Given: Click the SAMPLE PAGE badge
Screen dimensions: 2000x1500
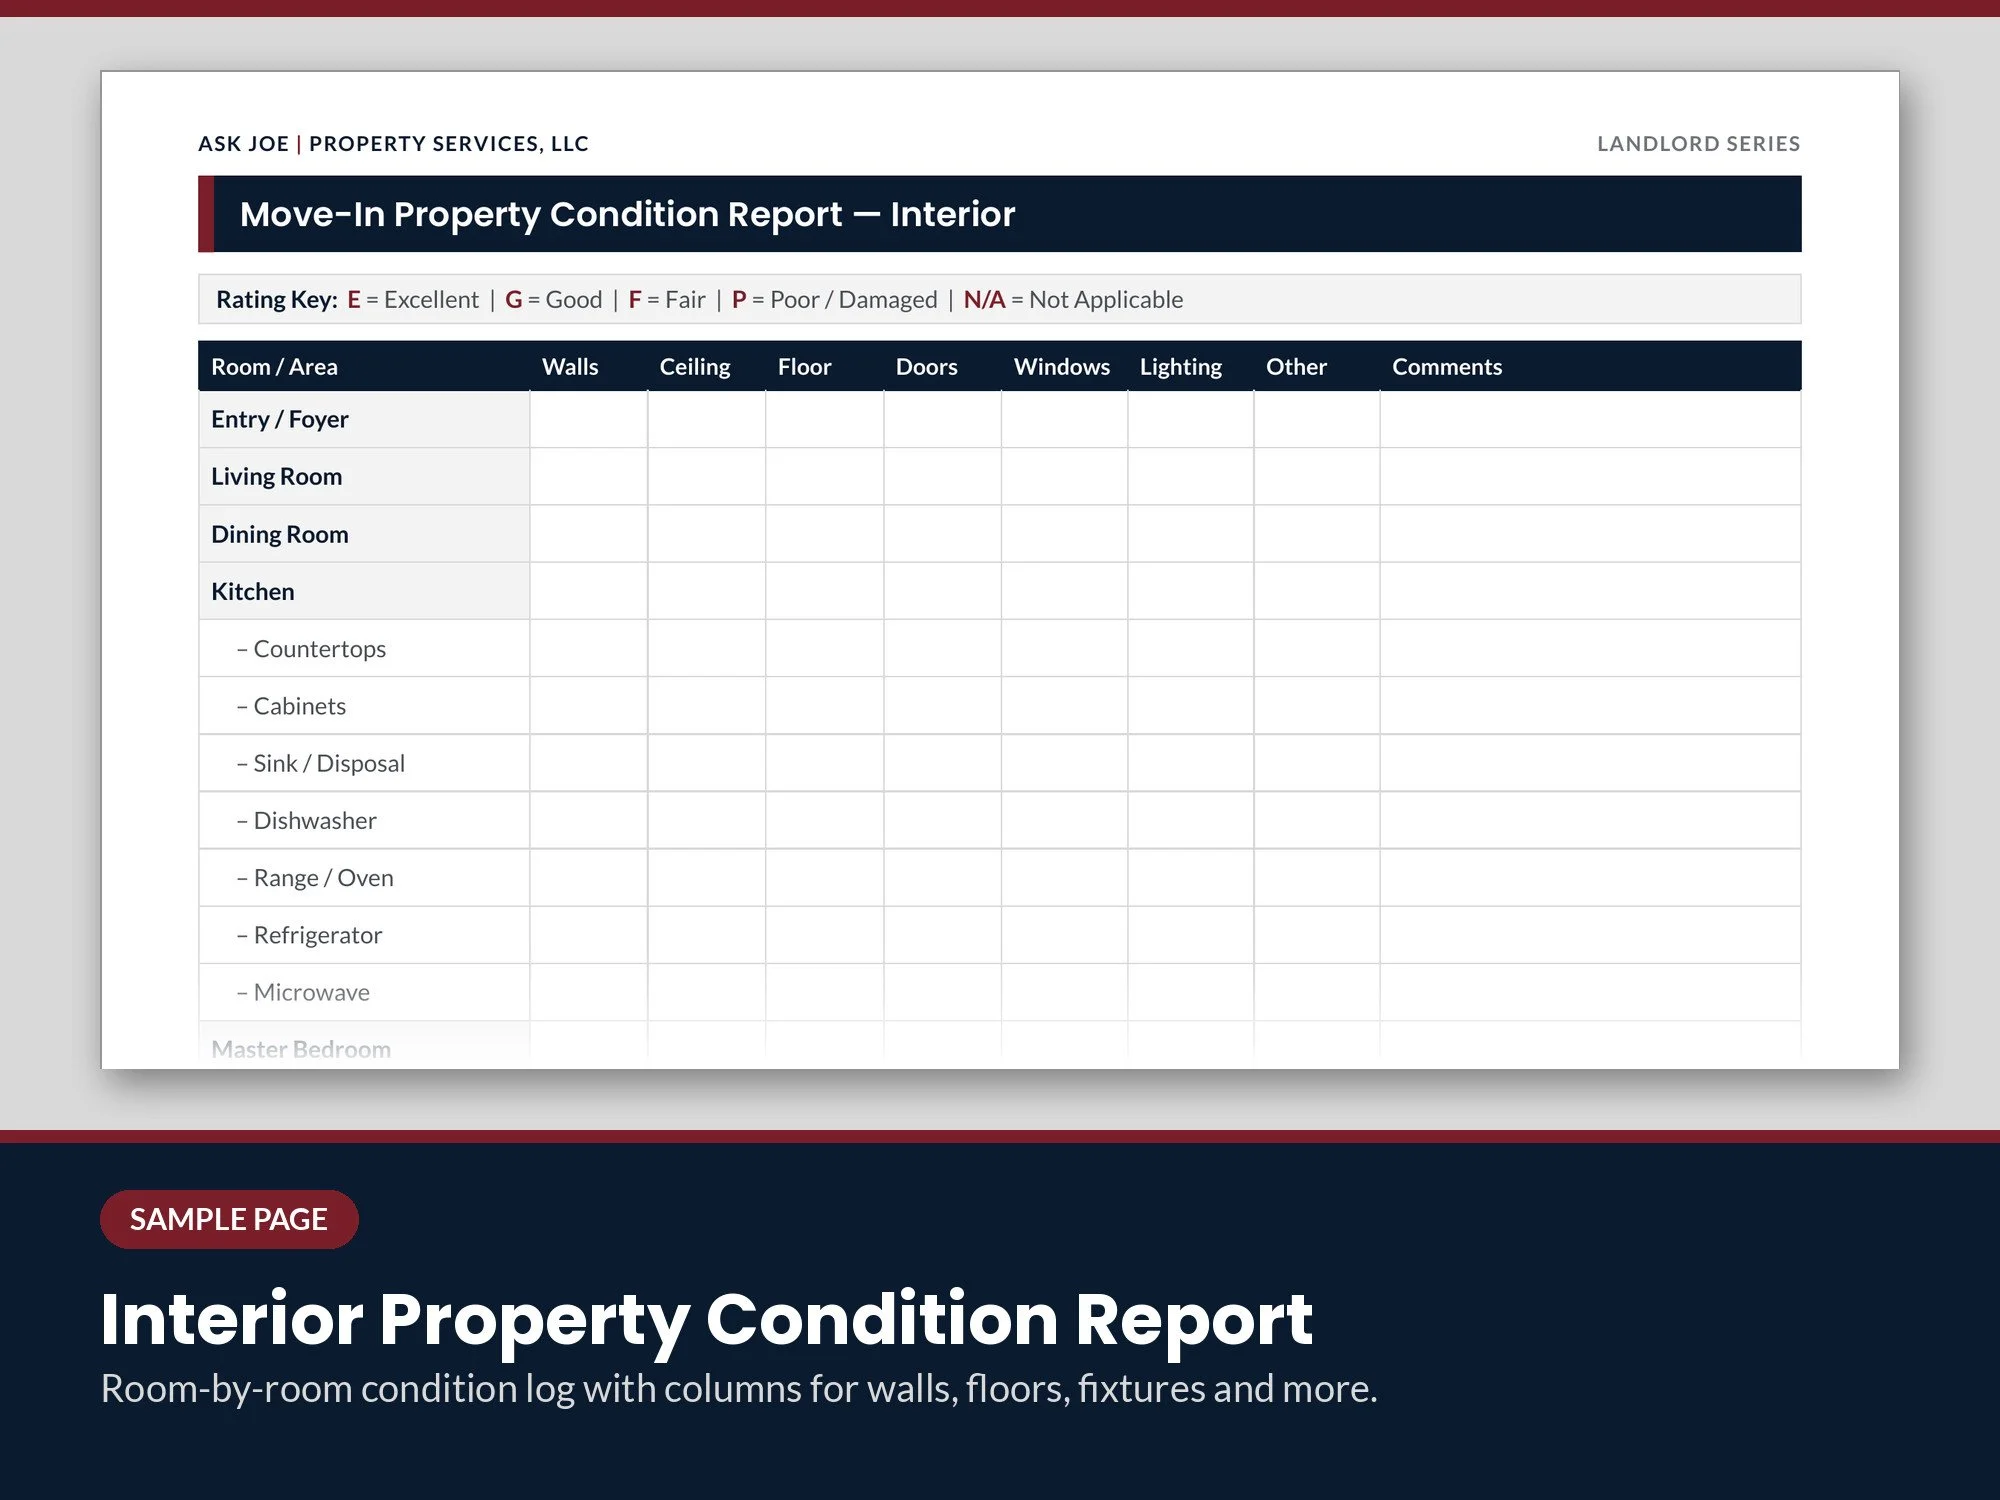Looking at the screenshot, I should point(229,1219).
